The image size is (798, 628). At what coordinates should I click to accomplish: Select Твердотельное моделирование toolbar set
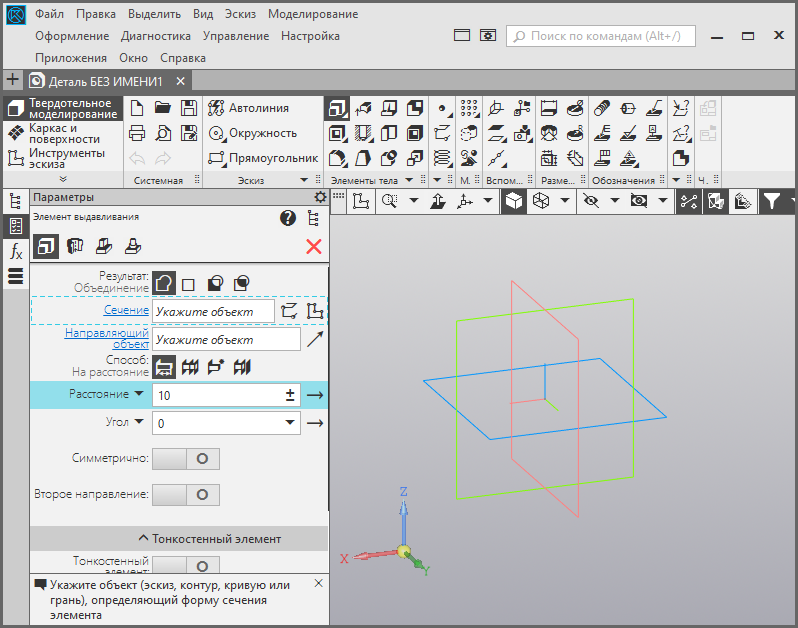pos(64,108)
